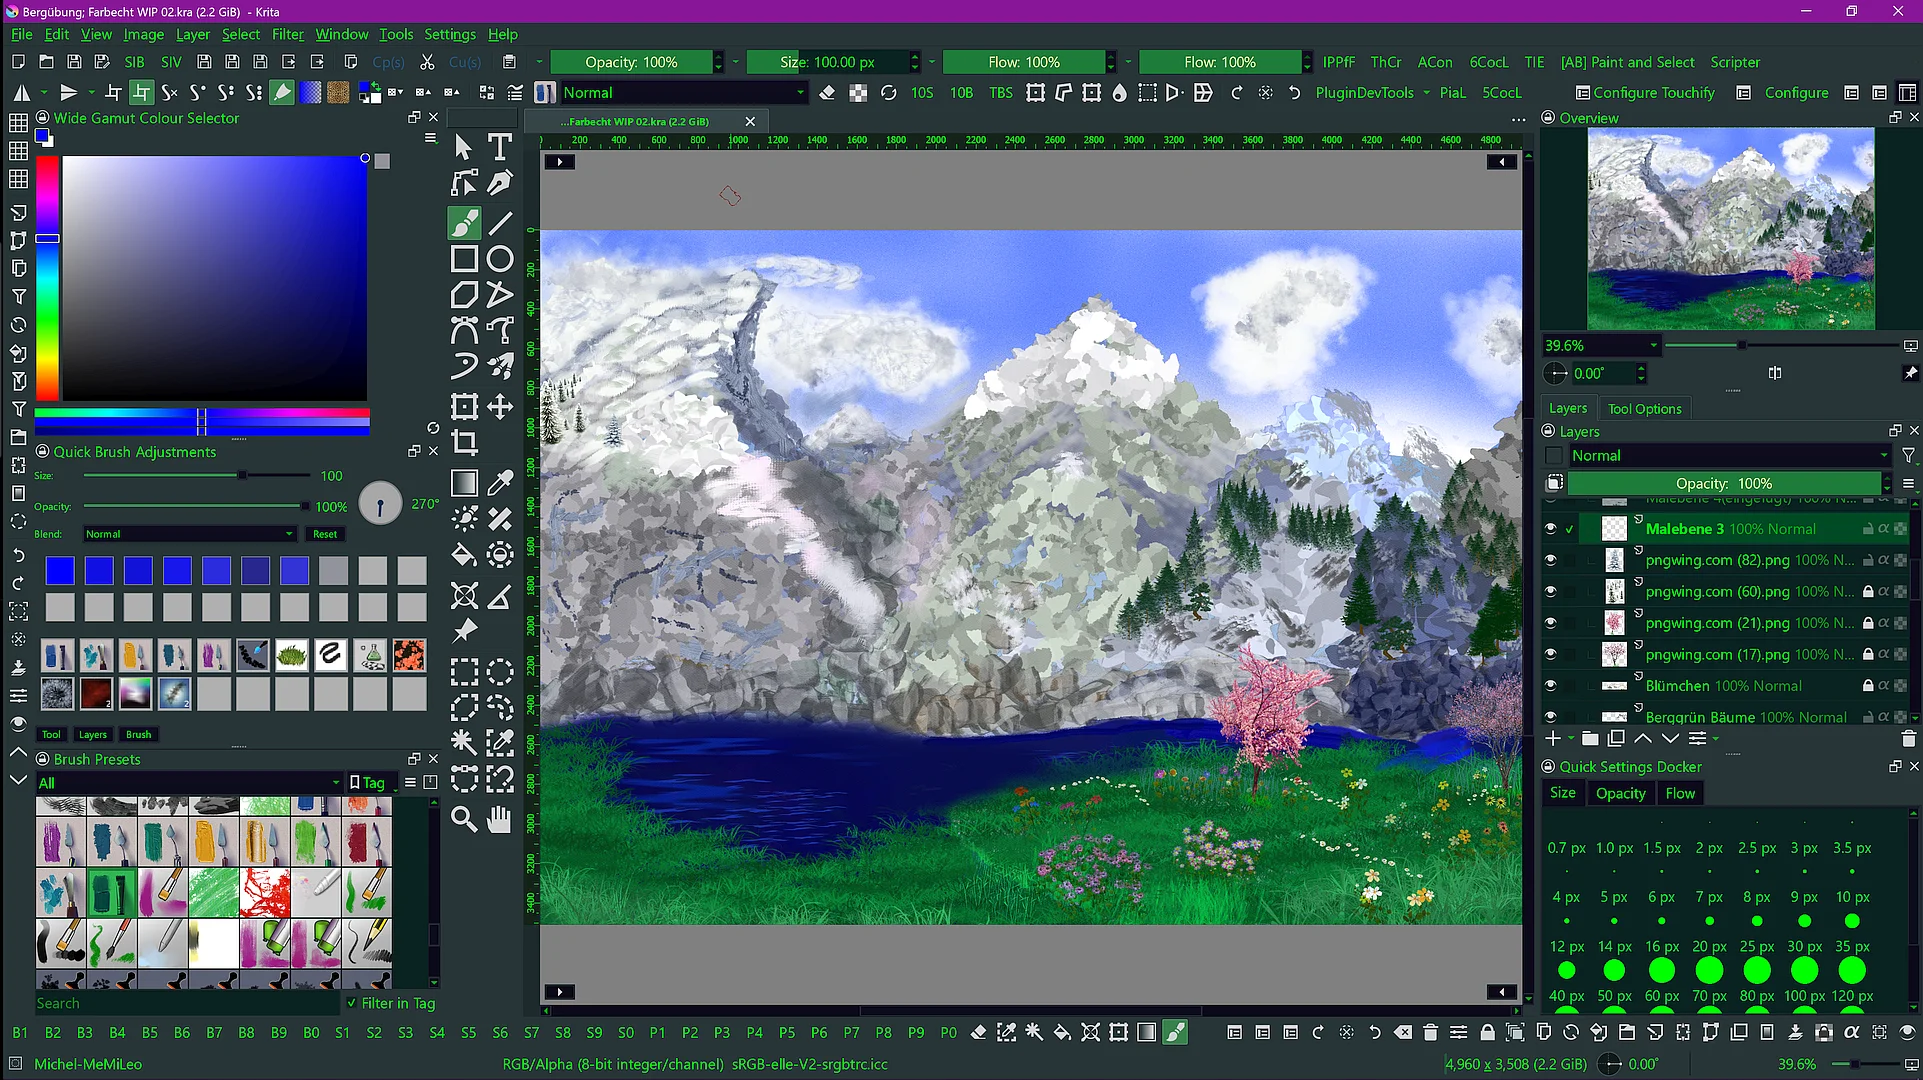Image resolution: width=1923 pixels, height=1080 pixels.
Task: Click the Rectangular Selection tool
Action: tap(464, 671)
